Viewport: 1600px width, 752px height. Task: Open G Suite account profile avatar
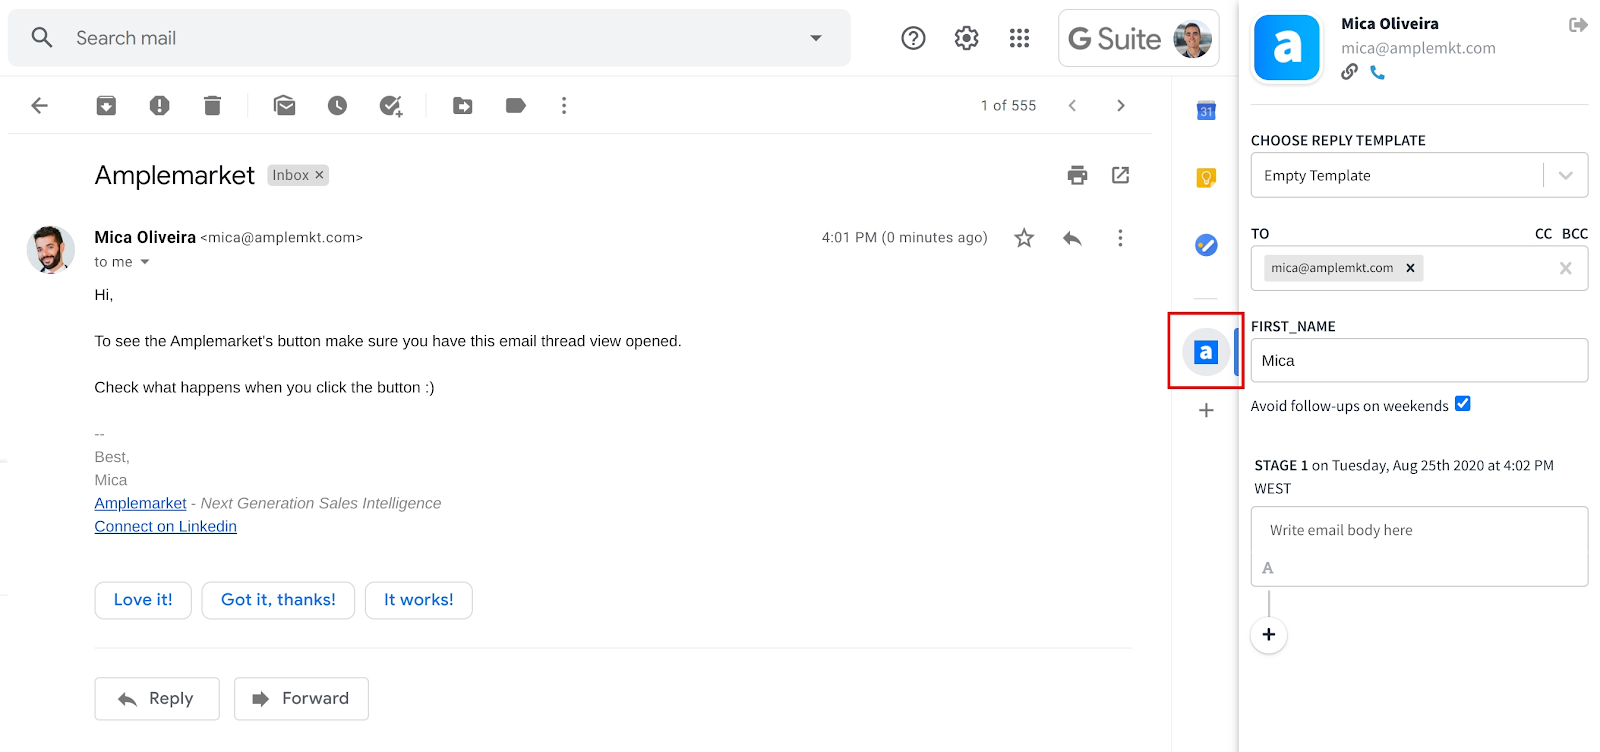(x=1192, y=39)
